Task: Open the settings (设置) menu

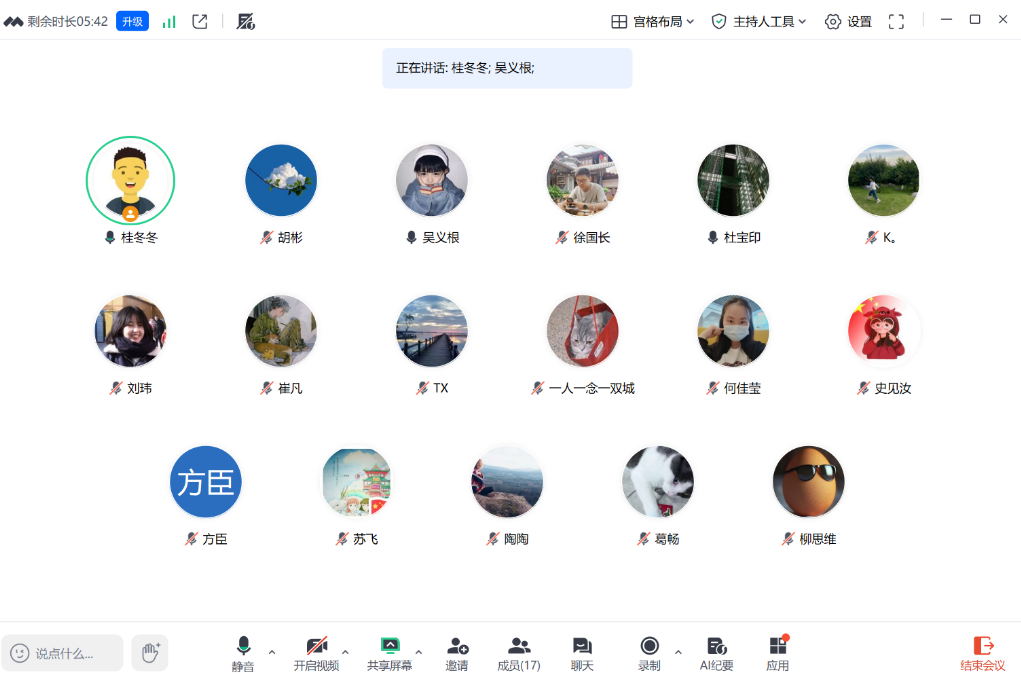Action: 848,21
